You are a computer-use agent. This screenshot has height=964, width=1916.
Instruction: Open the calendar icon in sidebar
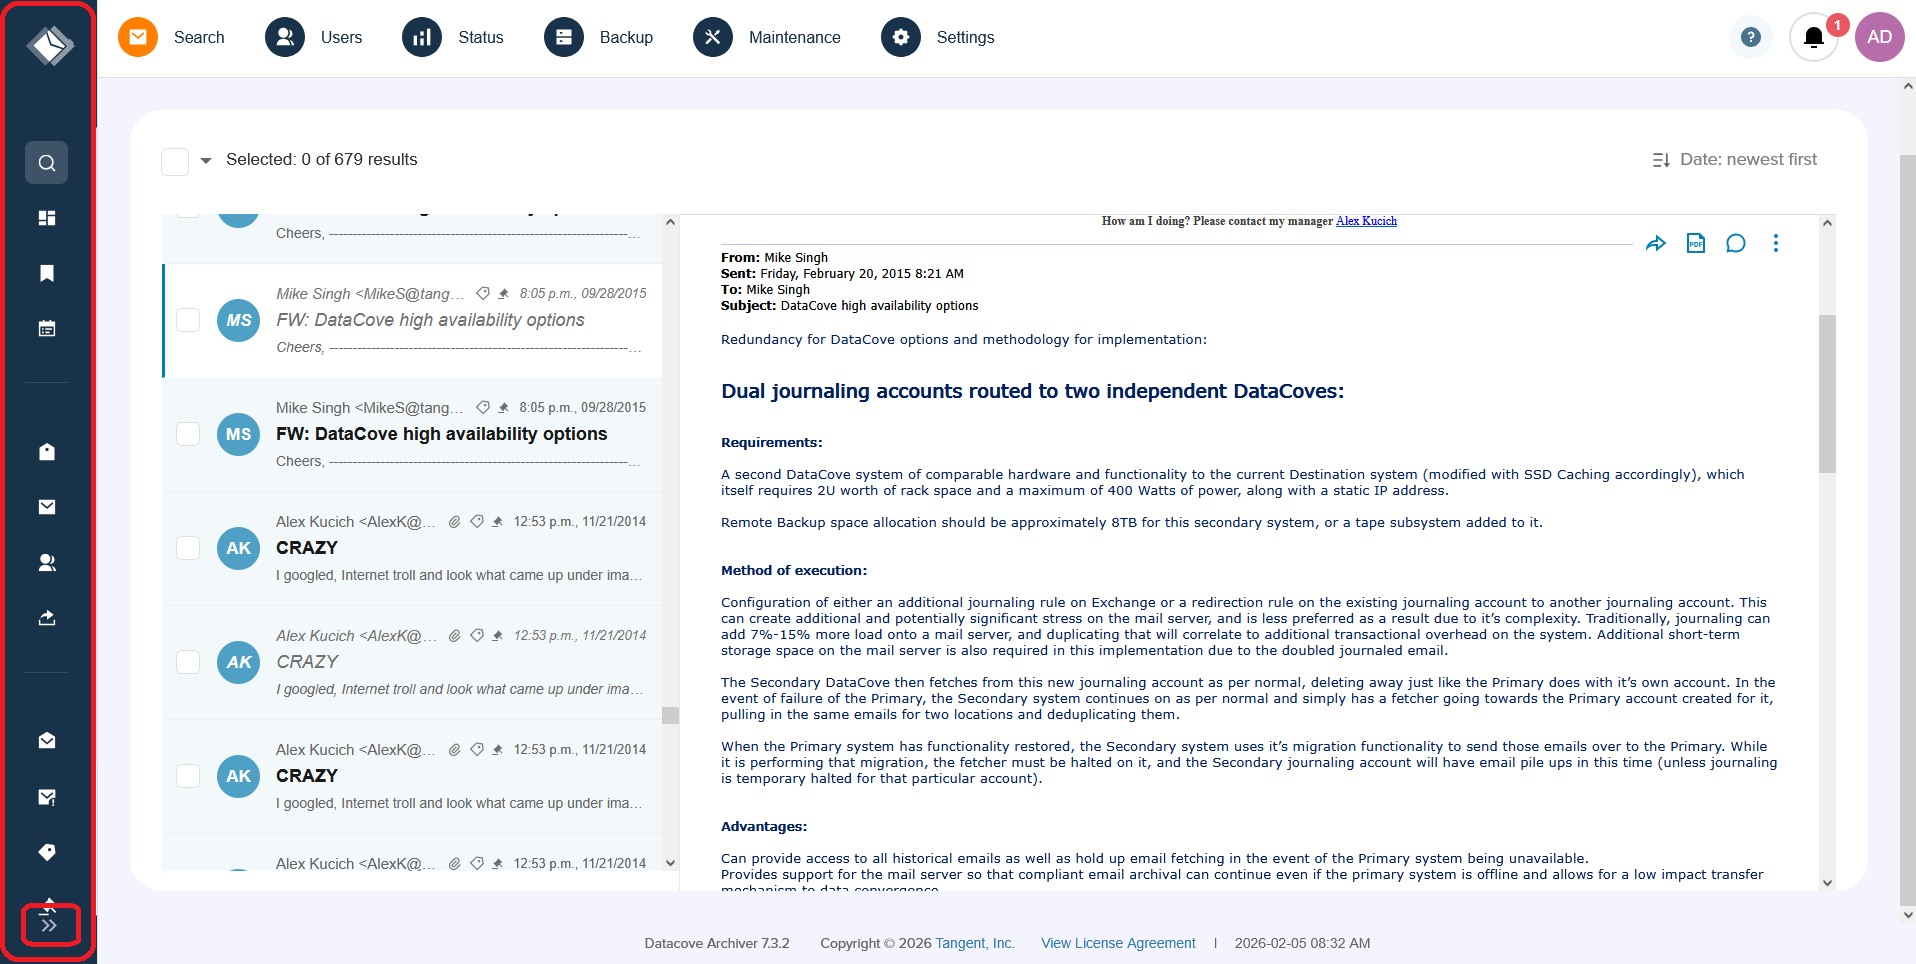47,328
